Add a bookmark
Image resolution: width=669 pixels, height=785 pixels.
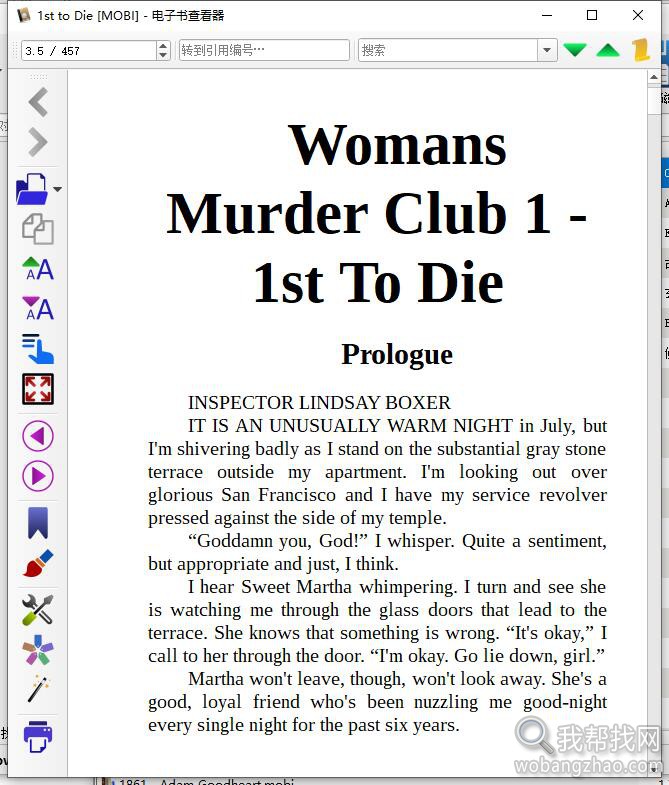tap(38, 523)
